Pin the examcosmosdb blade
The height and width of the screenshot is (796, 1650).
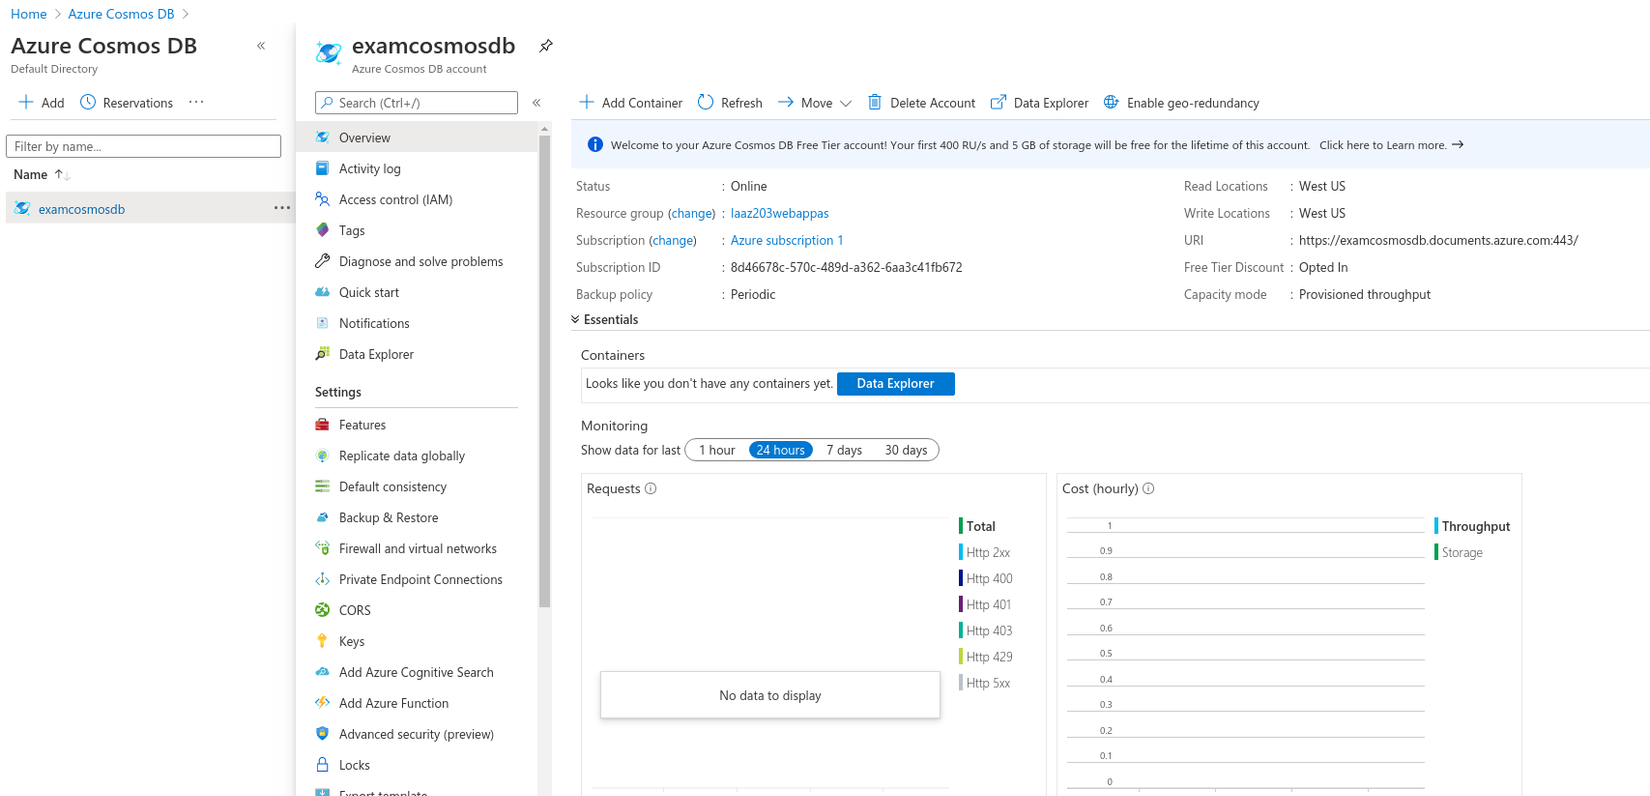[x=546, y=46]
